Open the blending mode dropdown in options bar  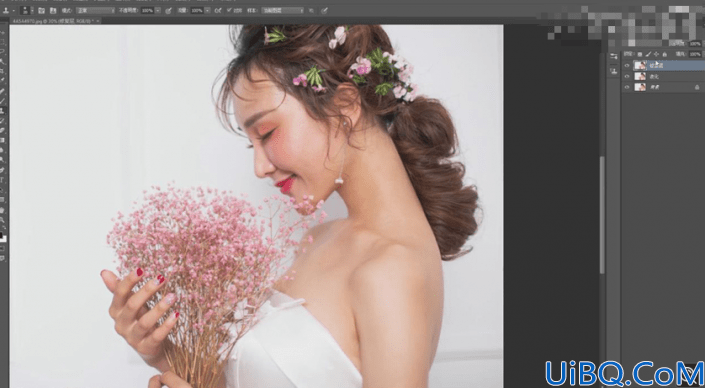[x=95, y=10]
